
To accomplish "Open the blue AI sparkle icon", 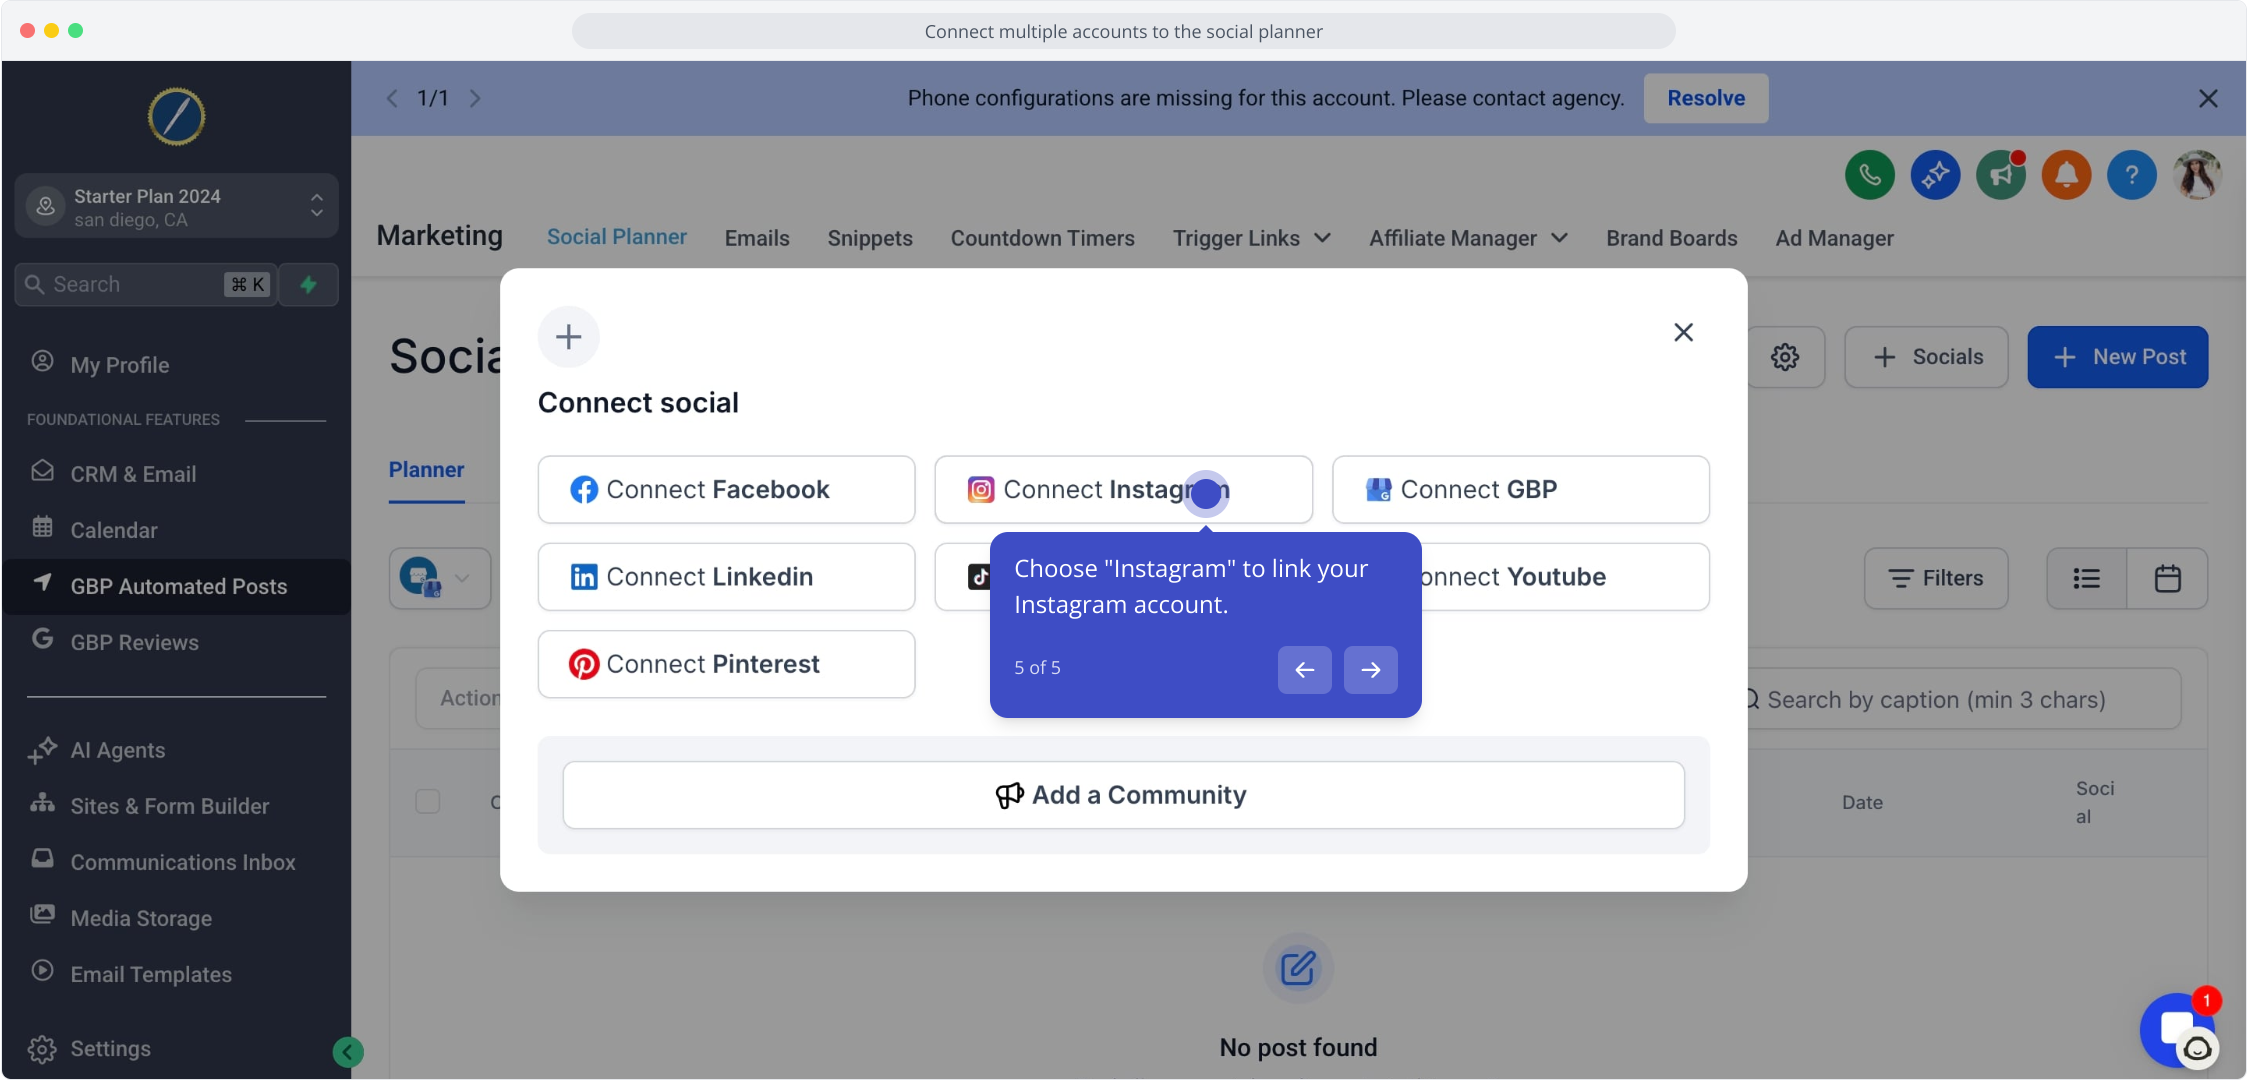I will pyautogui.click(x=1935, y=175).
